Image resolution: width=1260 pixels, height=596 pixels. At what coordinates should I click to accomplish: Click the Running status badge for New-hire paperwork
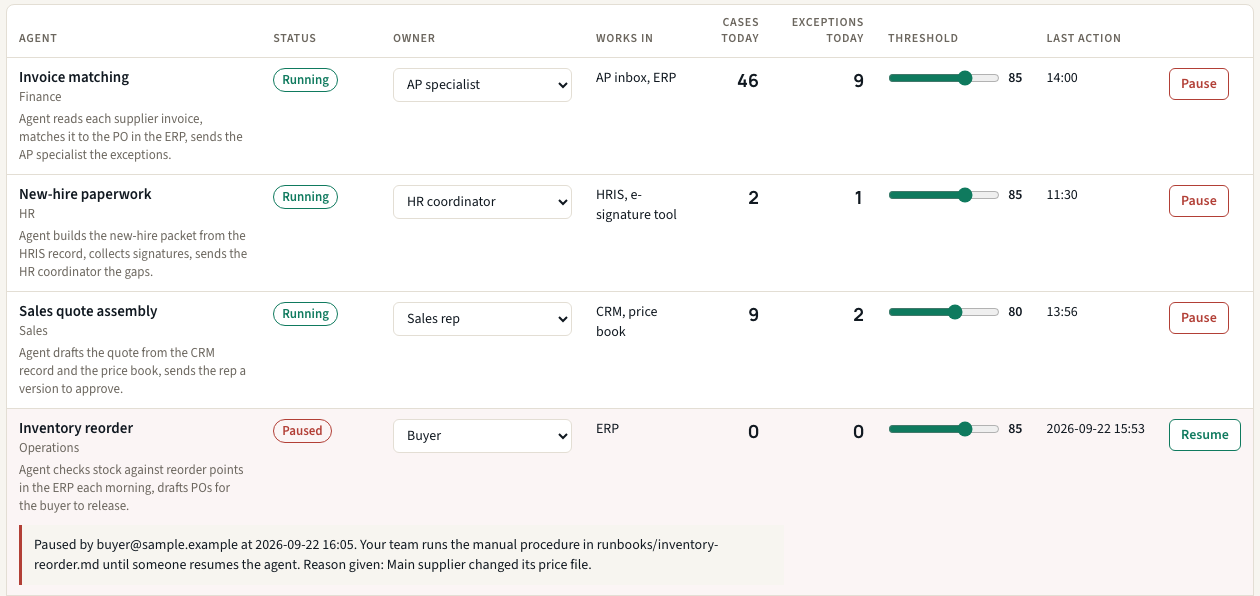(305, 197)
